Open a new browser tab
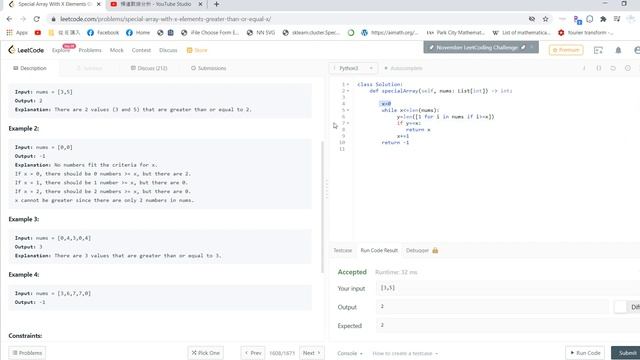This screenshot has height=360, width=640. click(216, 4)
